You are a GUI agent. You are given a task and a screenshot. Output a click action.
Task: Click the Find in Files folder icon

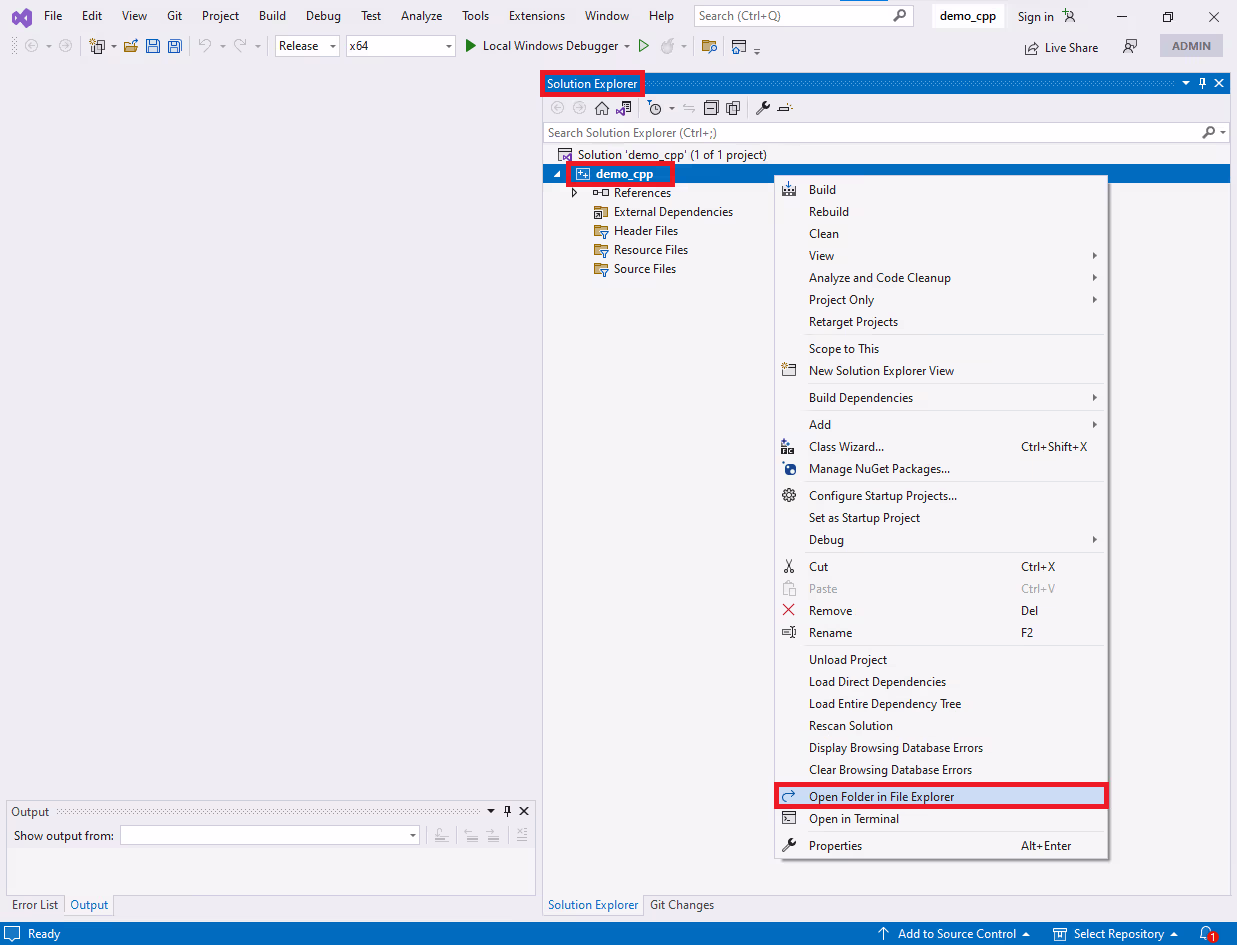click(709, 46)
